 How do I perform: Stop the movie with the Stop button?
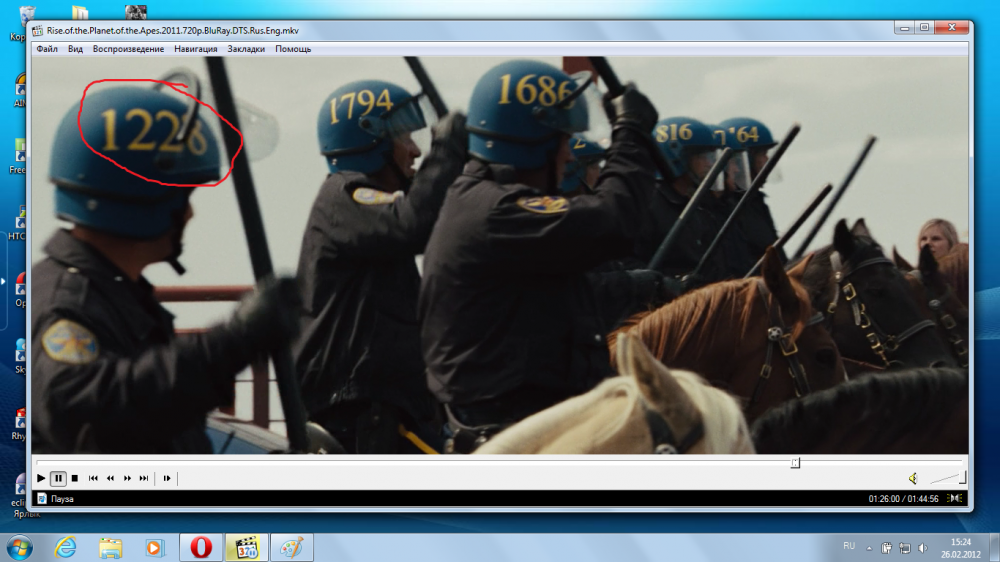[75, 478]
